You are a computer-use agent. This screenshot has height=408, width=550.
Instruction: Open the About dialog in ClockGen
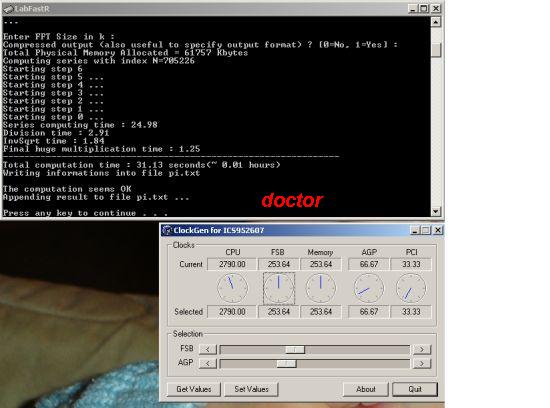pyautogui.click(x=365, y=389)
